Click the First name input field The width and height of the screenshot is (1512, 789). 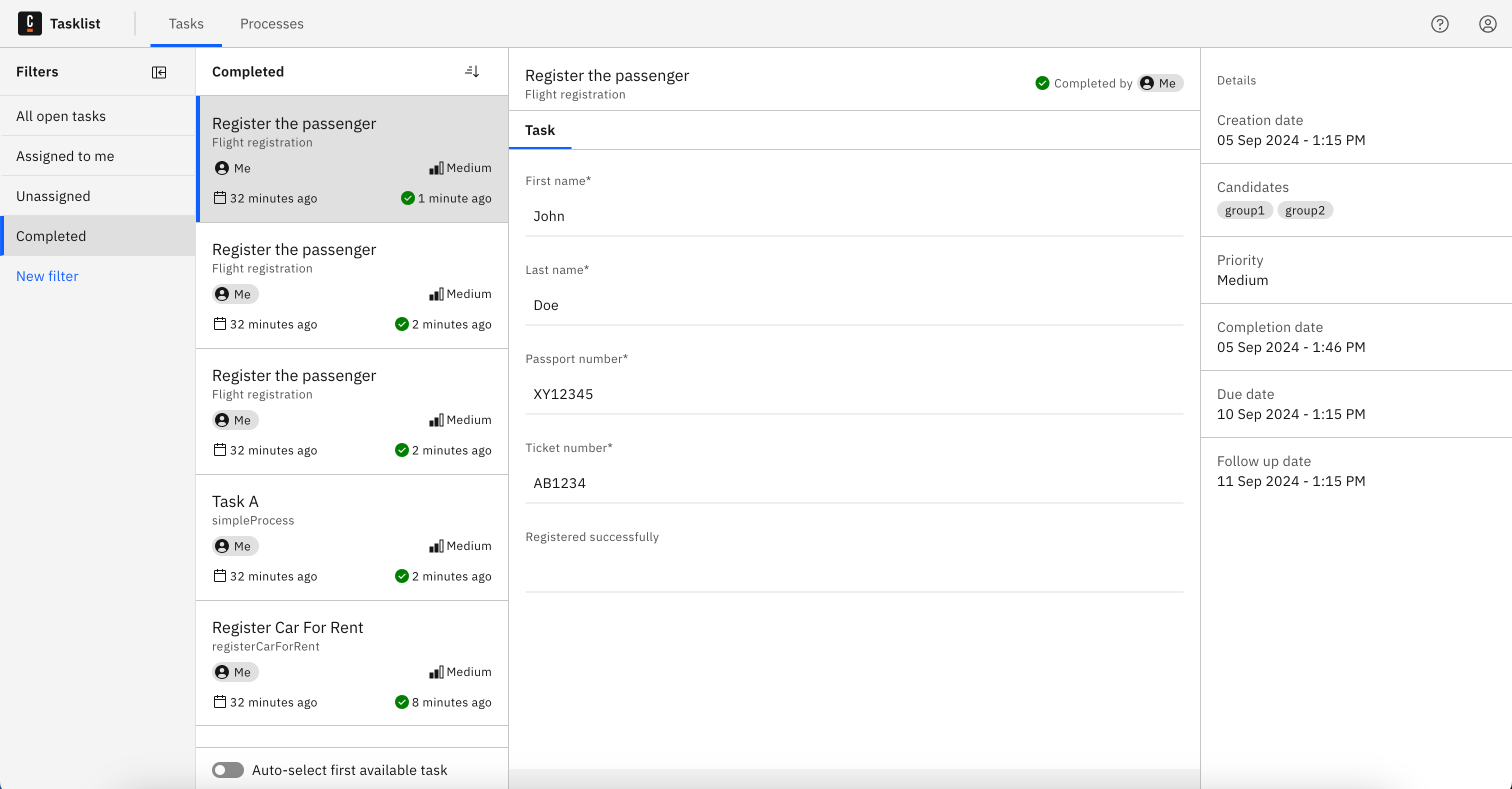[x=854, y=215]
